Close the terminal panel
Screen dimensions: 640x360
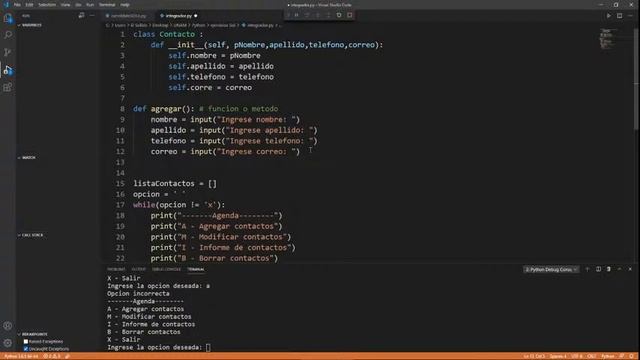[x=630, y=269]
